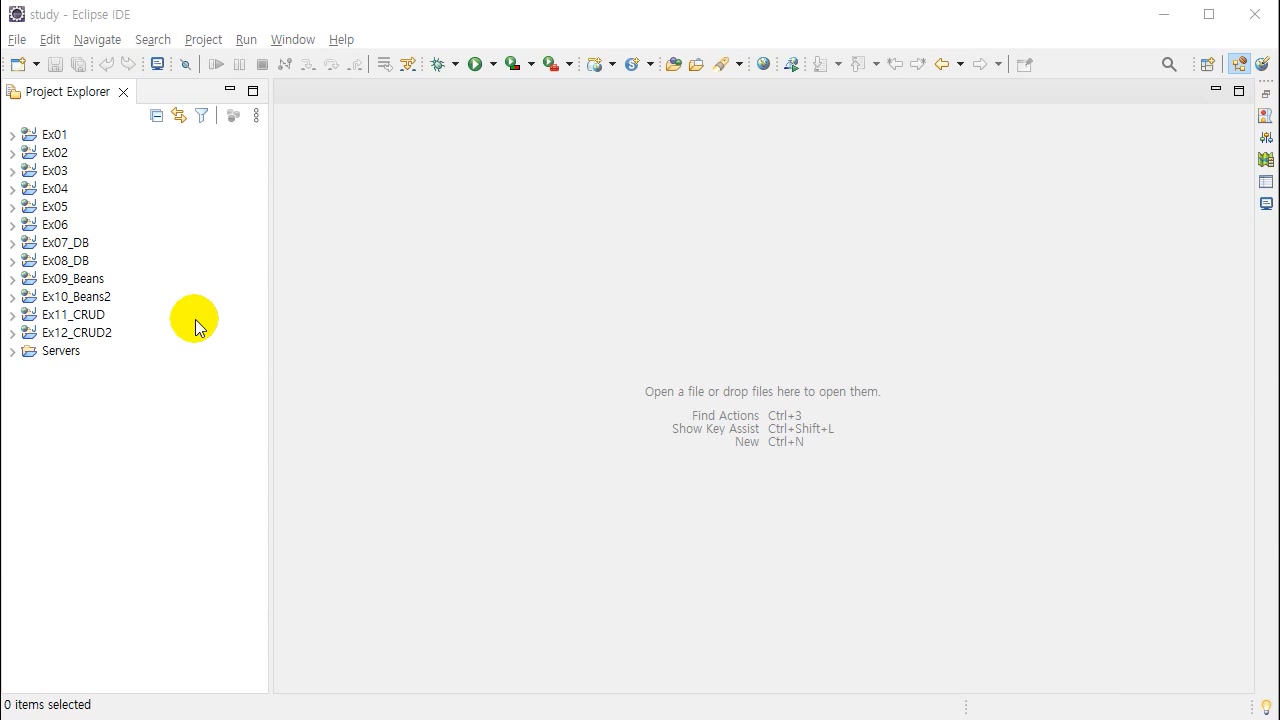
Task: Click the light bulb tip icon in status bar
Action: pyautogui.click(x=1266, y=707)
